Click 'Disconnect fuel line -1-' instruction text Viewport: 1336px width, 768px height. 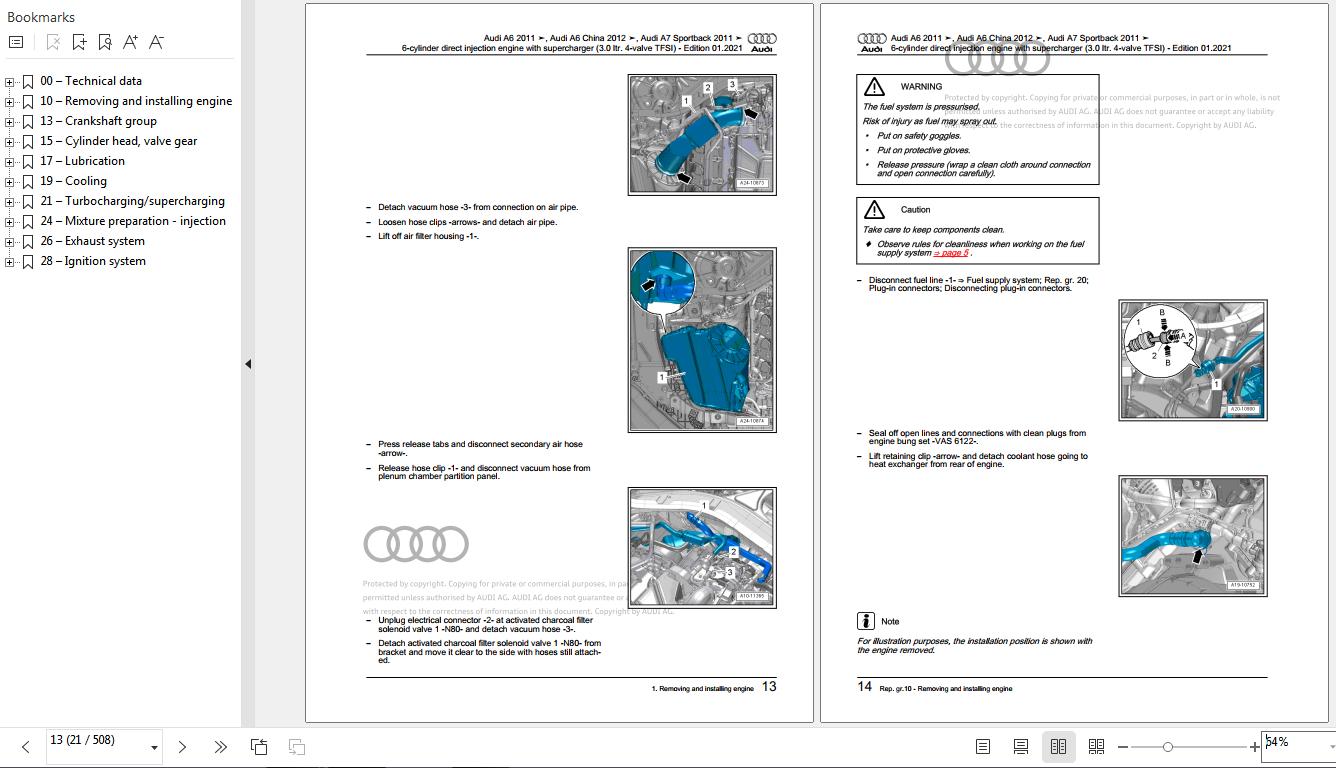pos(979,284)
